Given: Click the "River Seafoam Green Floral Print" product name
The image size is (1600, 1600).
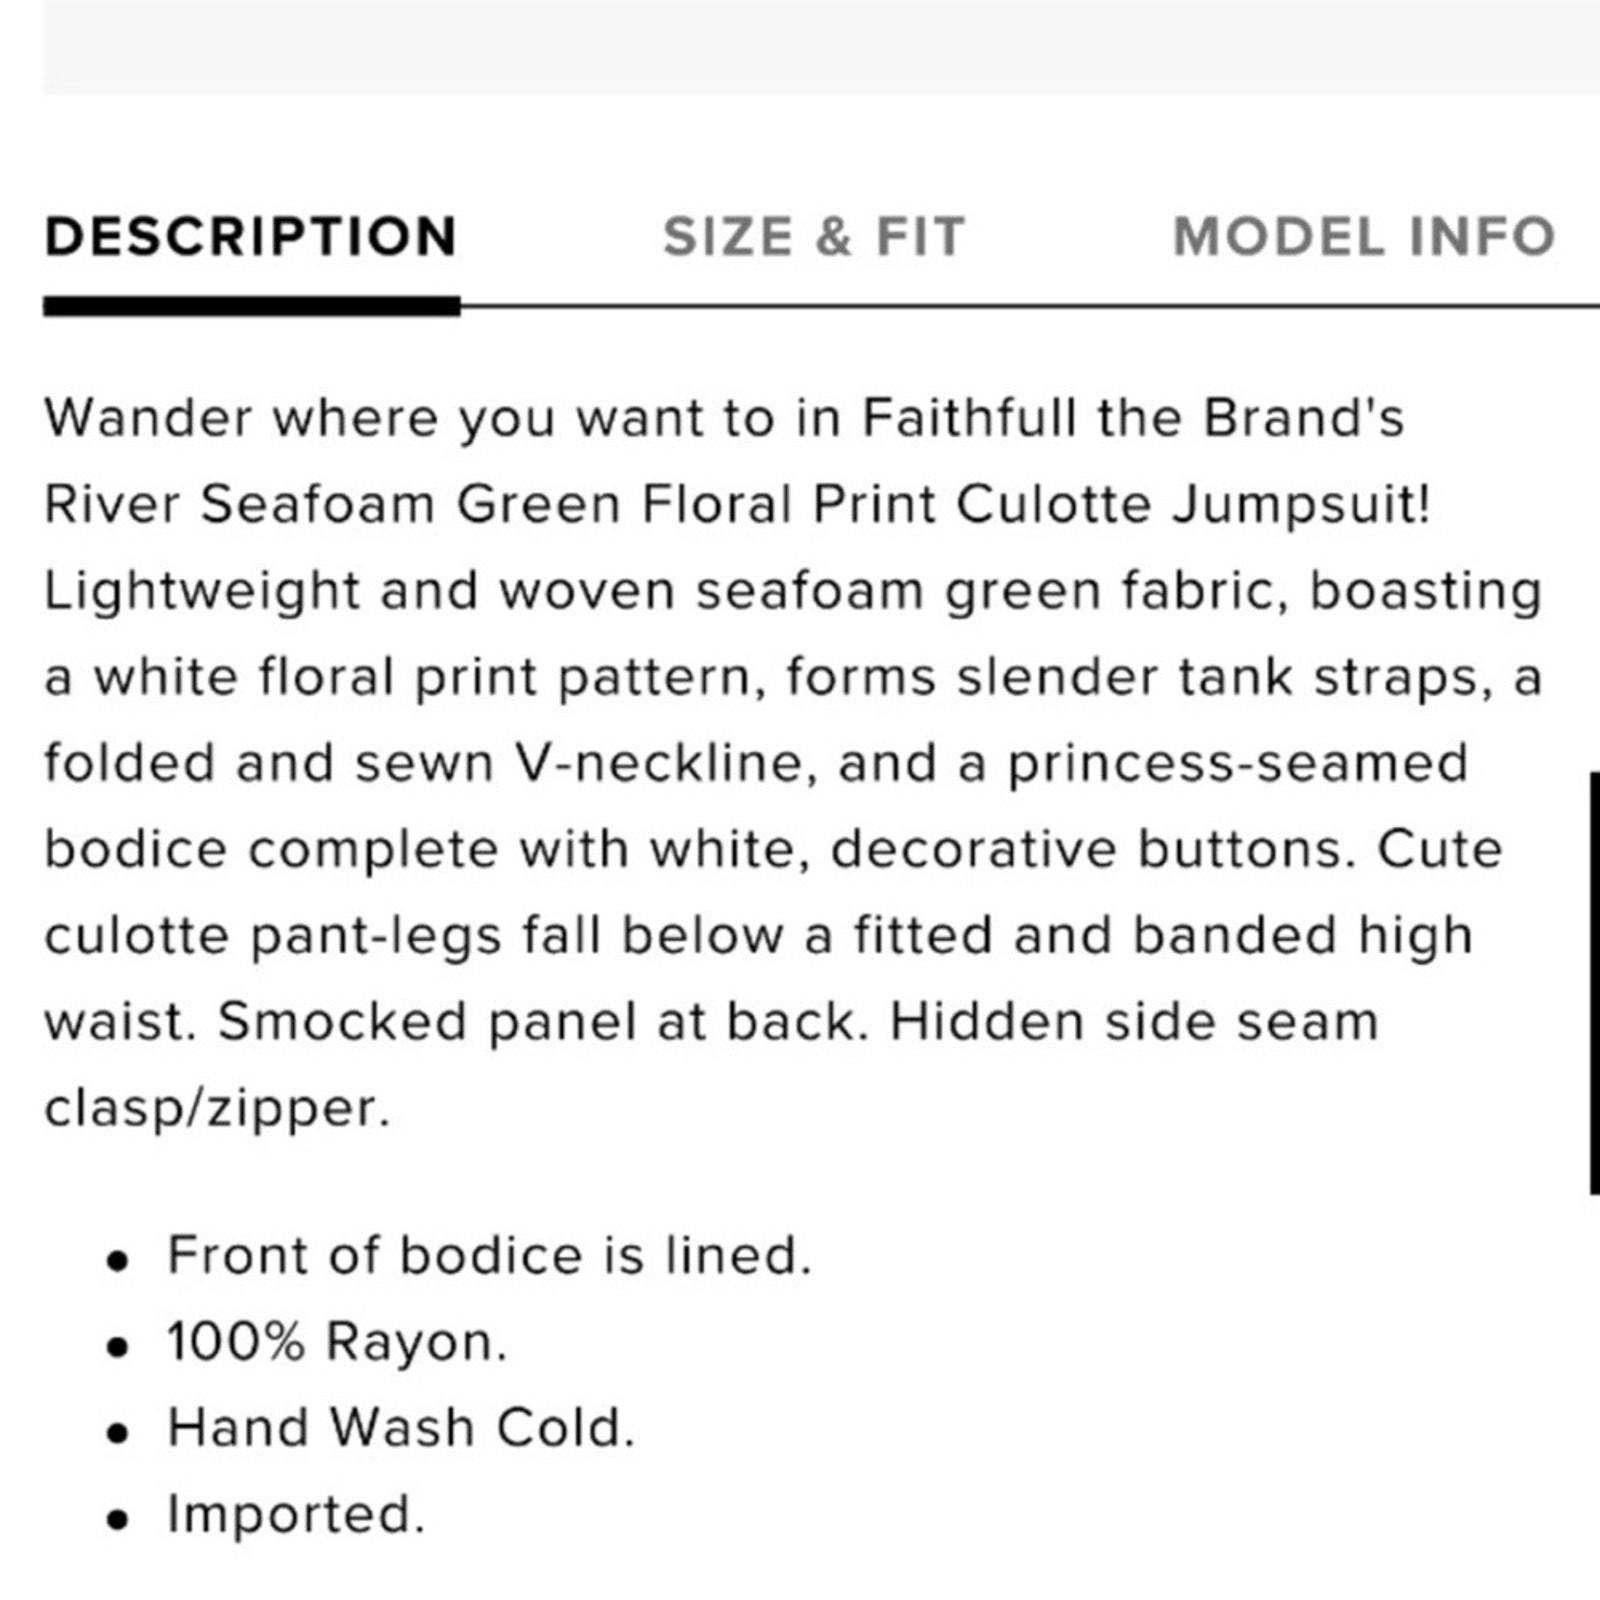Looking at the screenshot, I should click(x=491, y=504).
